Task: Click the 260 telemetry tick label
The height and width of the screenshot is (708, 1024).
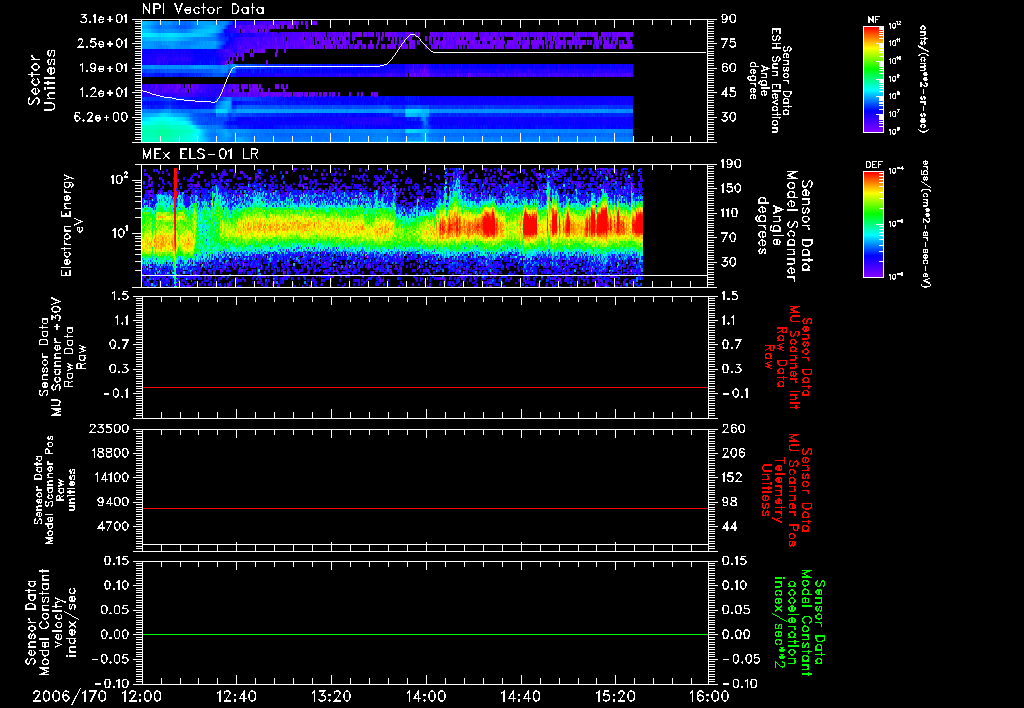Action: coord(732,428)
